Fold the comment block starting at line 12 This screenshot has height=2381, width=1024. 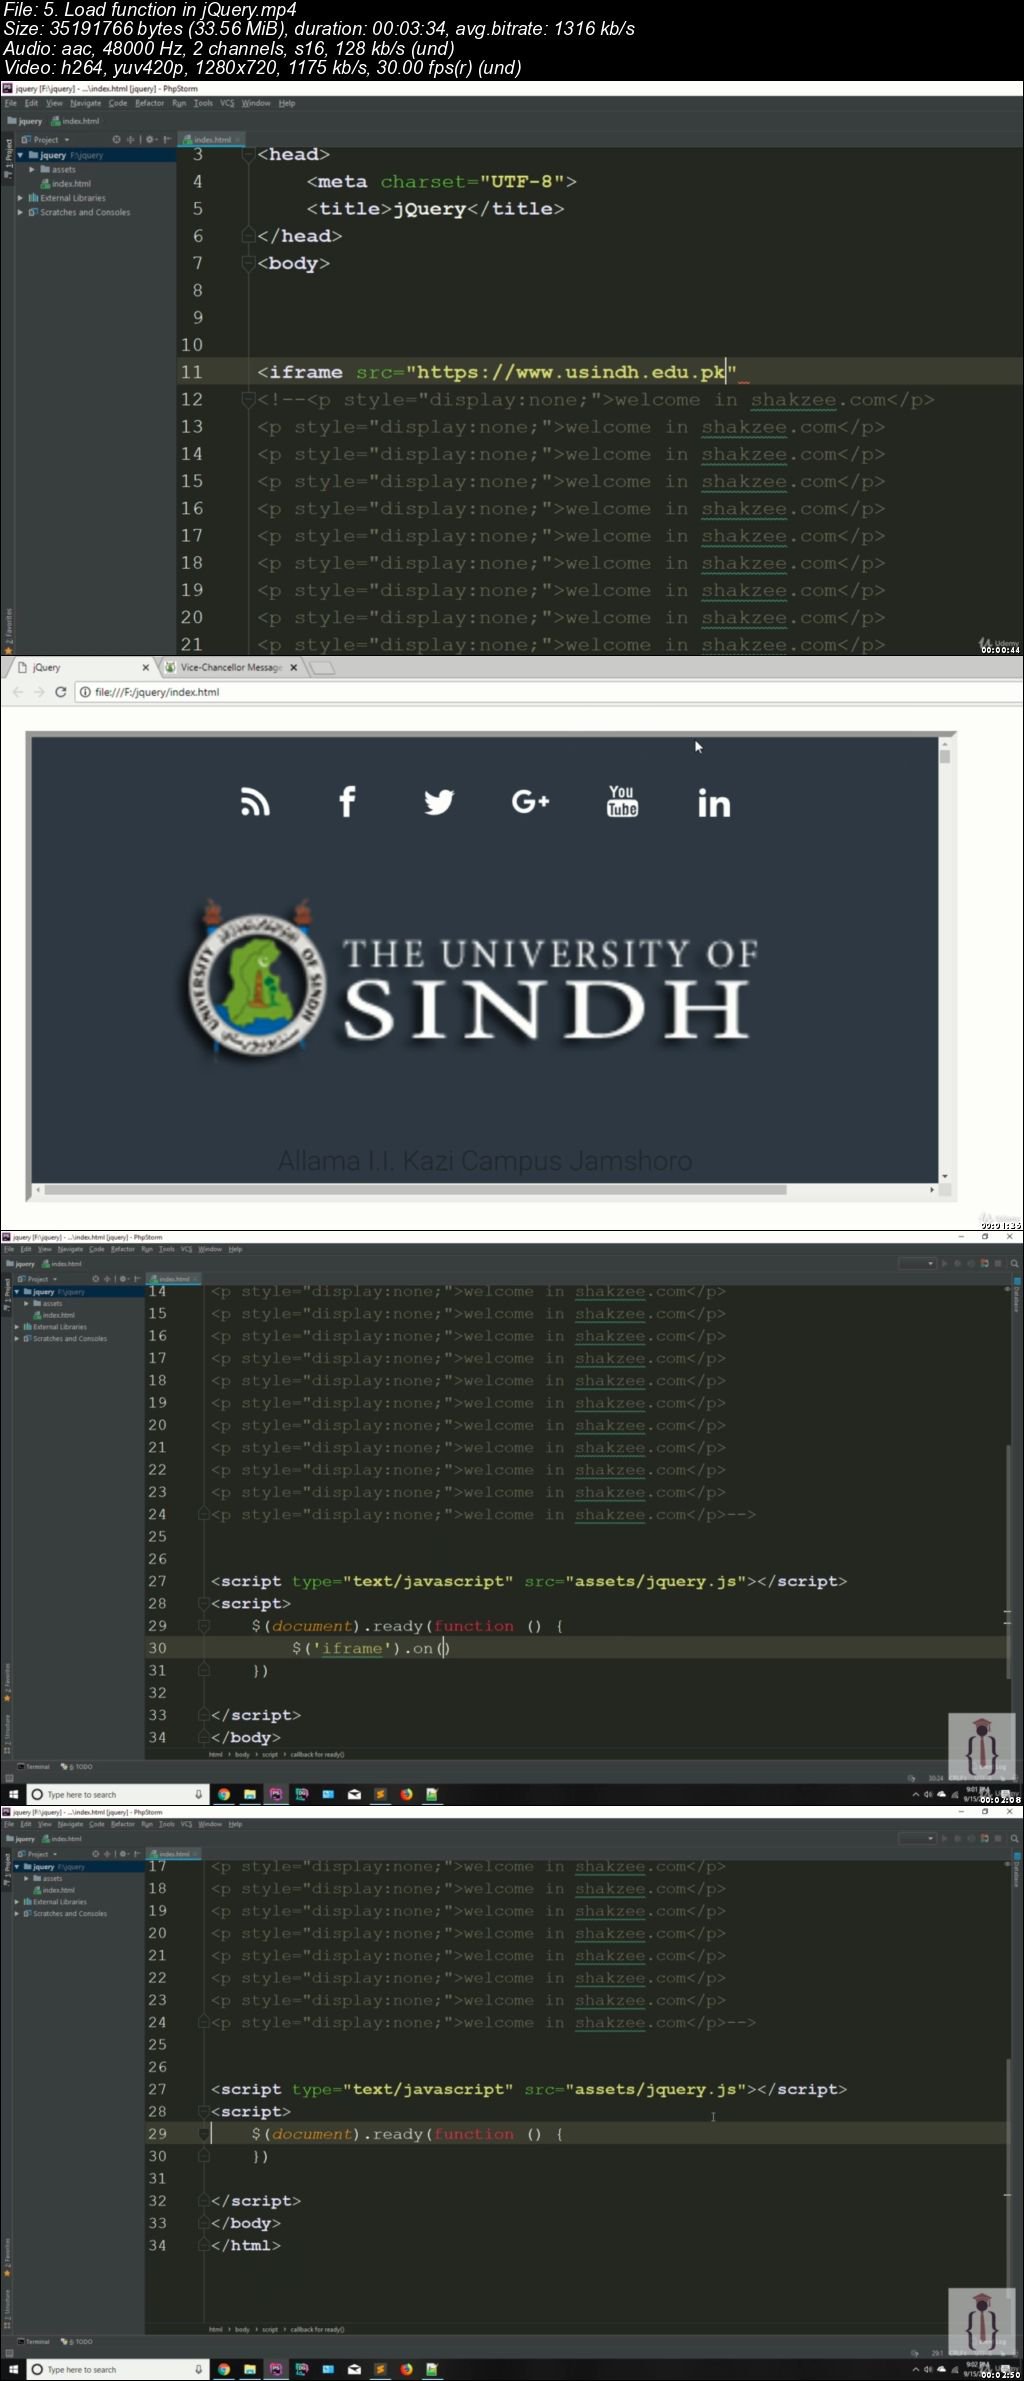tap(248, 400)
